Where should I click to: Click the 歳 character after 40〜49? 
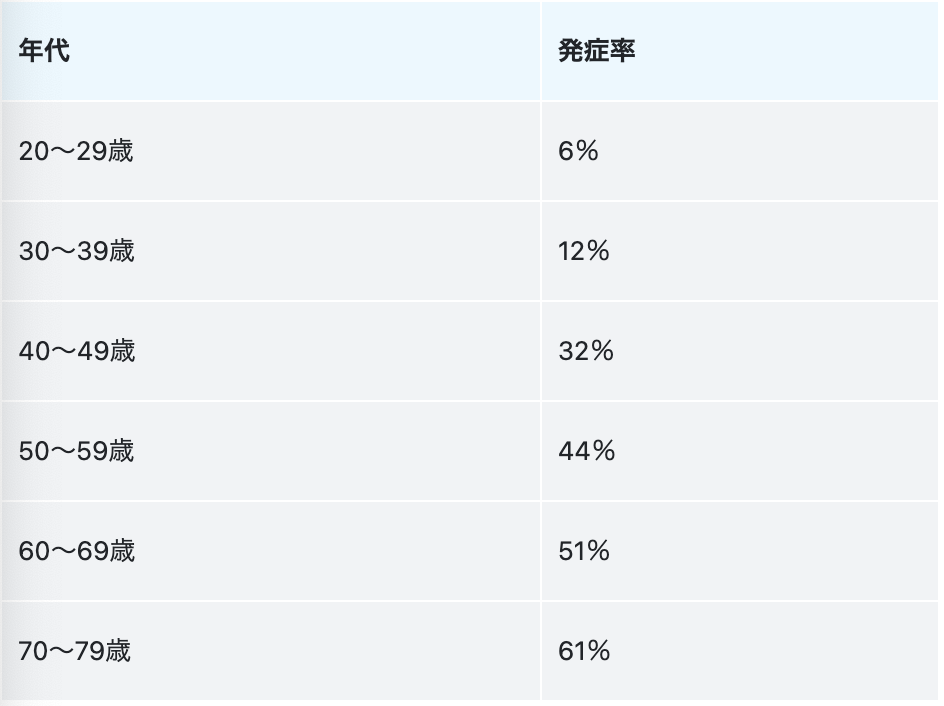pos(122,351)
